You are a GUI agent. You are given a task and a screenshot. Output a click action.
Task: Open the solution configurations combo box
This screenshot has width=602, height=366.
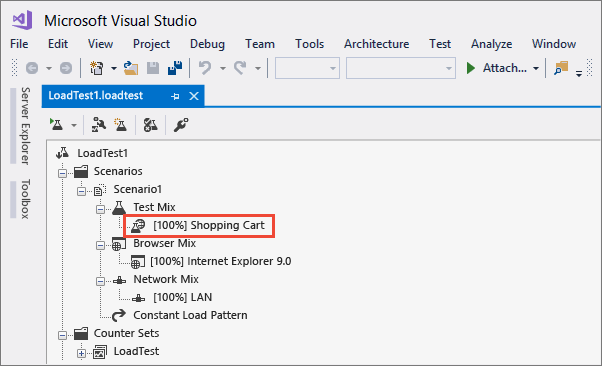(x=307, y=68)
